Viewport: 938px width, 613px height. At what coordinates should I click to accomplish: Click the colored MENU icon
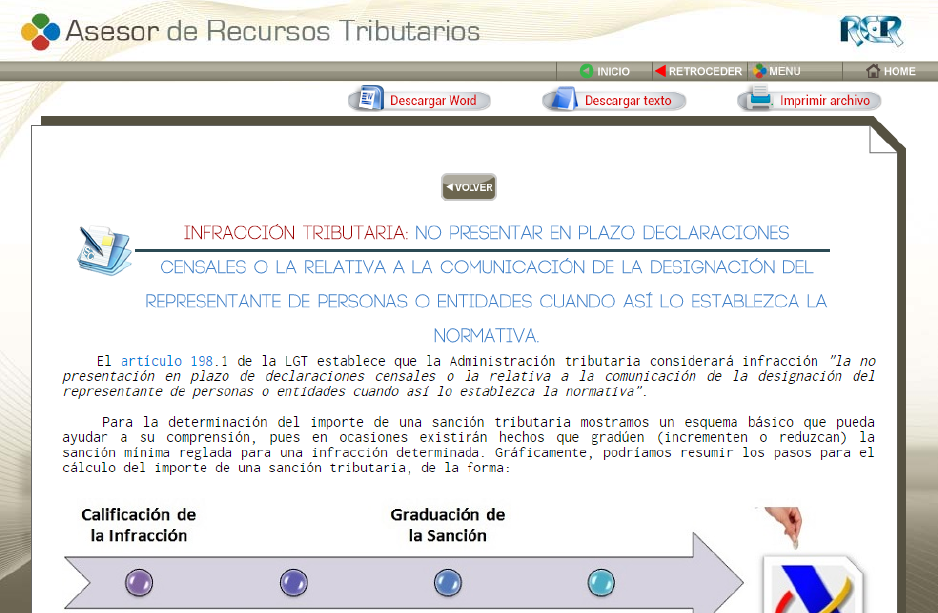tap(760, 71)
